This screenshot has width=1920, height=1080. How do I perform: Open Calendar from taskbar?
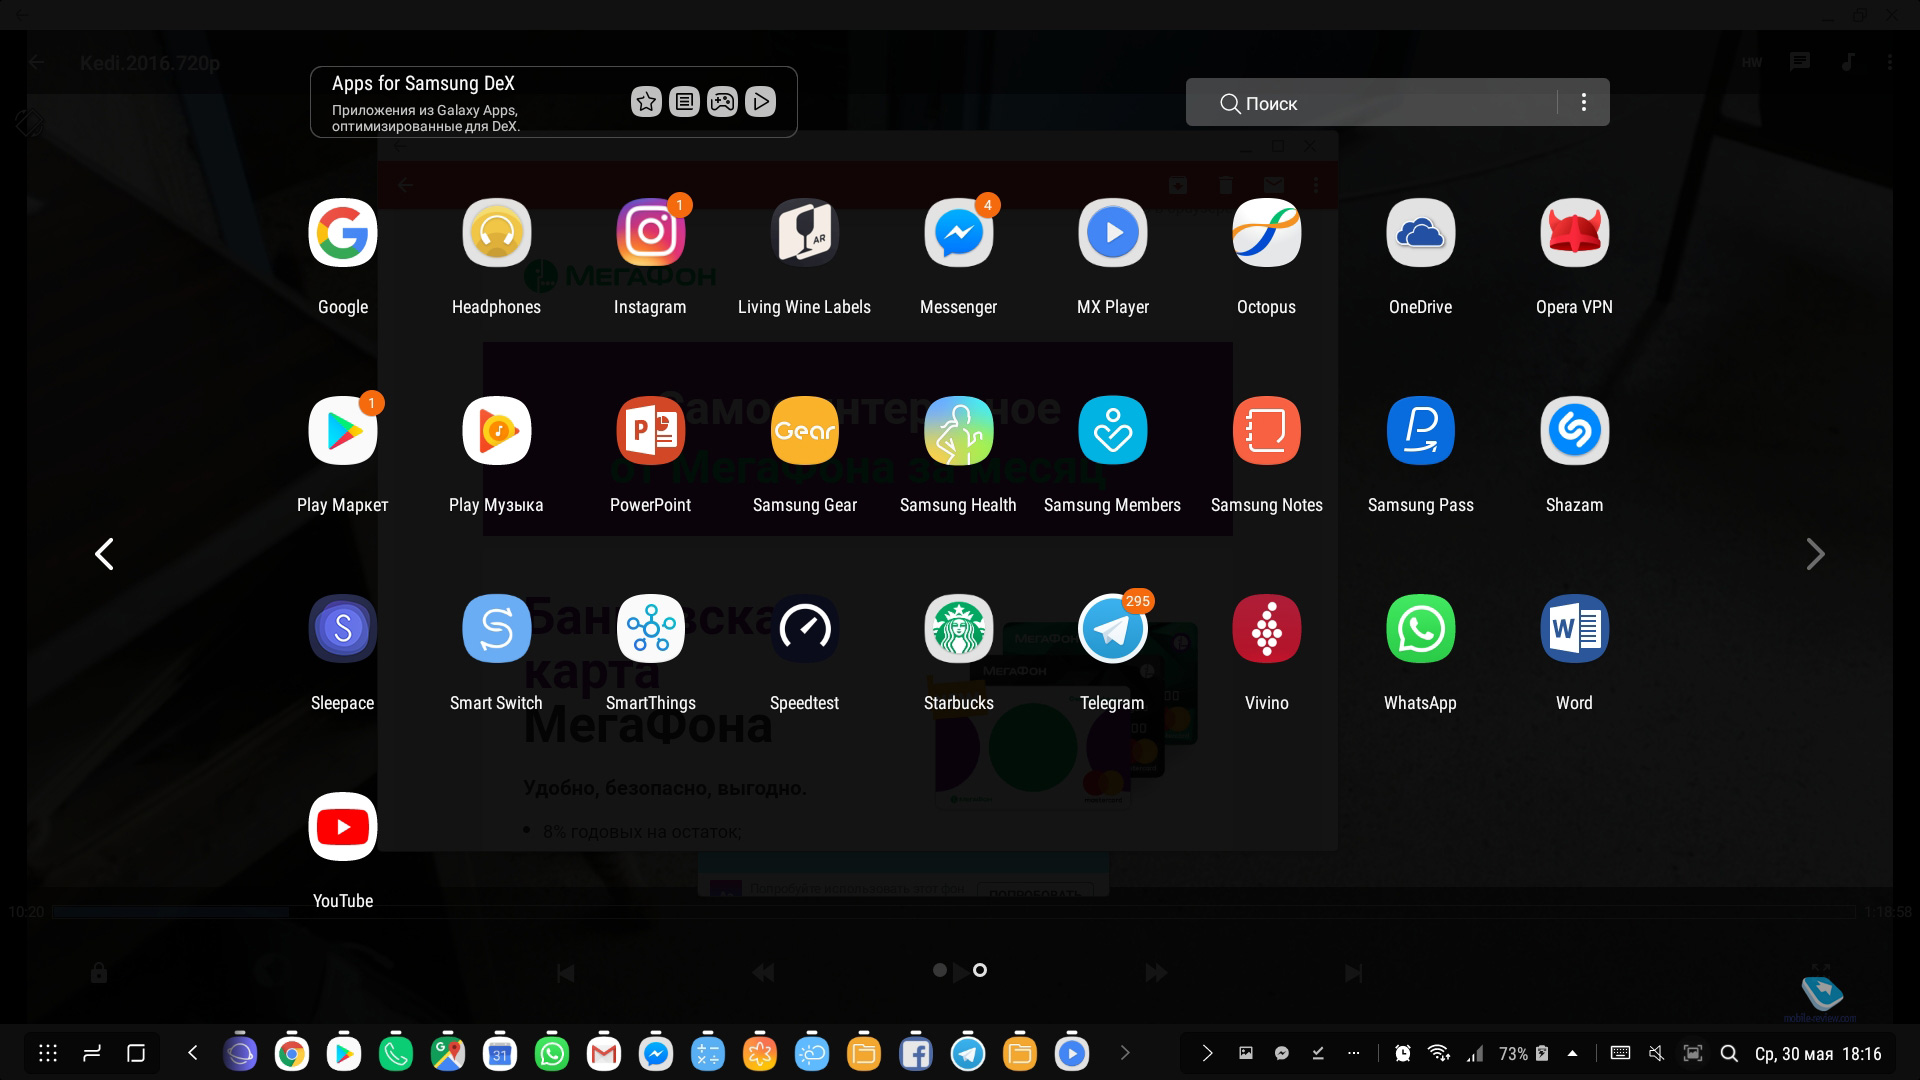pyautogui.click(x=500, y=1053)
